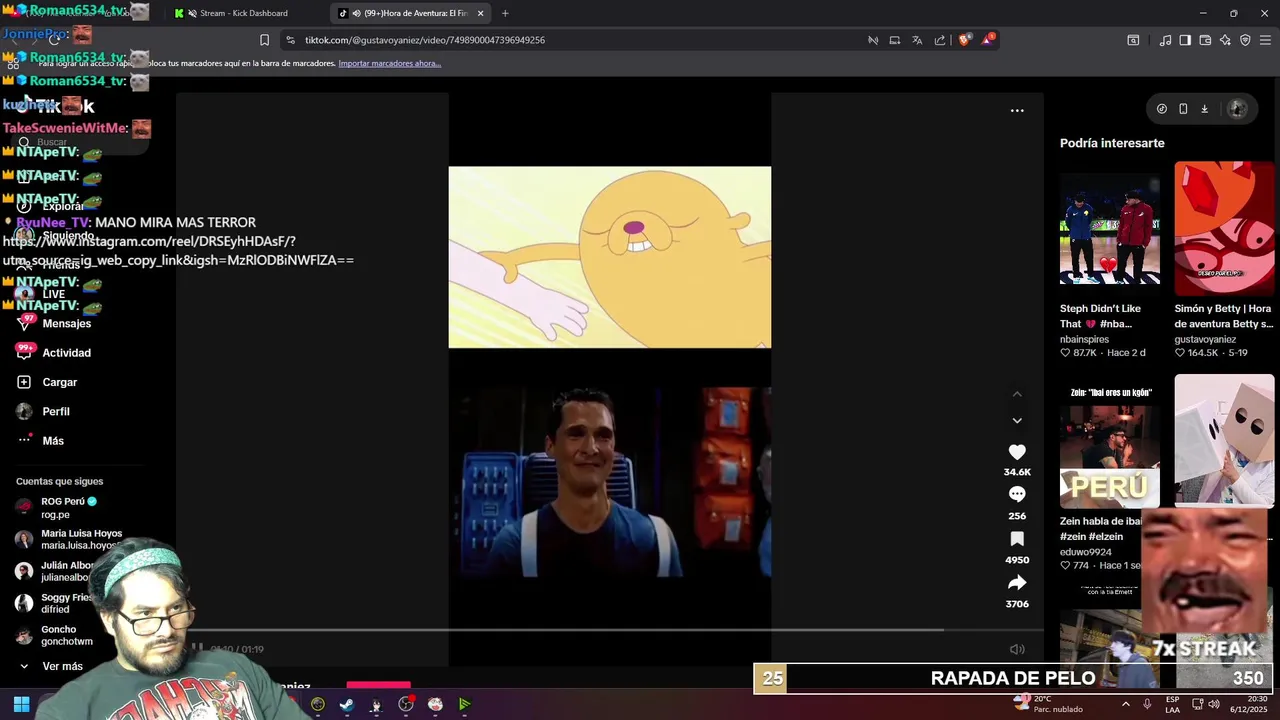Click the install/cast screen icon in address bar
The width and height of the screenshot is (1280, 720).
[x=895, y=40]
